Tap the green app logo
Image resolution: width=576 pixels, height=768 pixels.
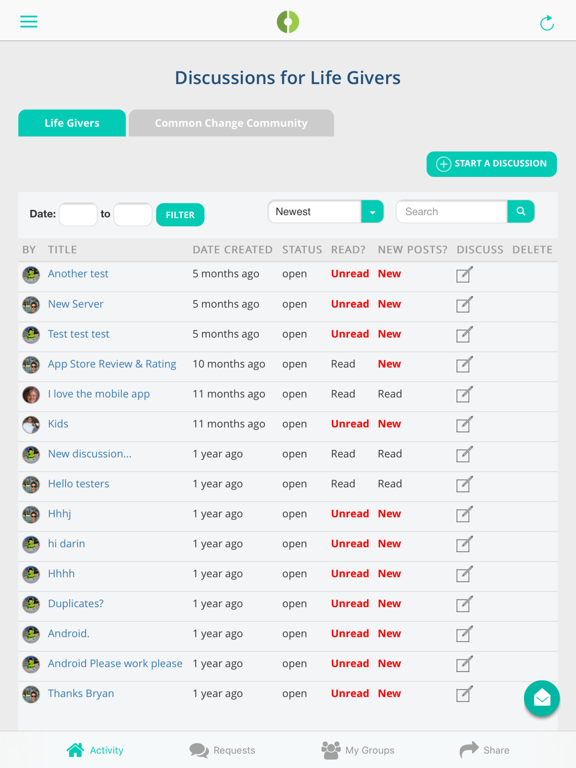click(x=288, y=22)
